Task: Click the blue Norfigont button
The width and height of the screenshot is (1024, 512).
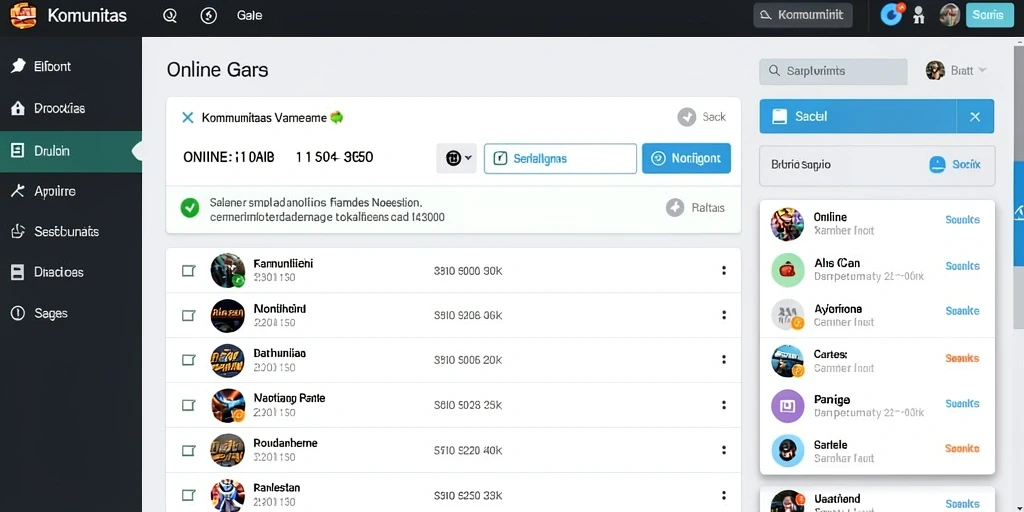Action: point(686,158)
